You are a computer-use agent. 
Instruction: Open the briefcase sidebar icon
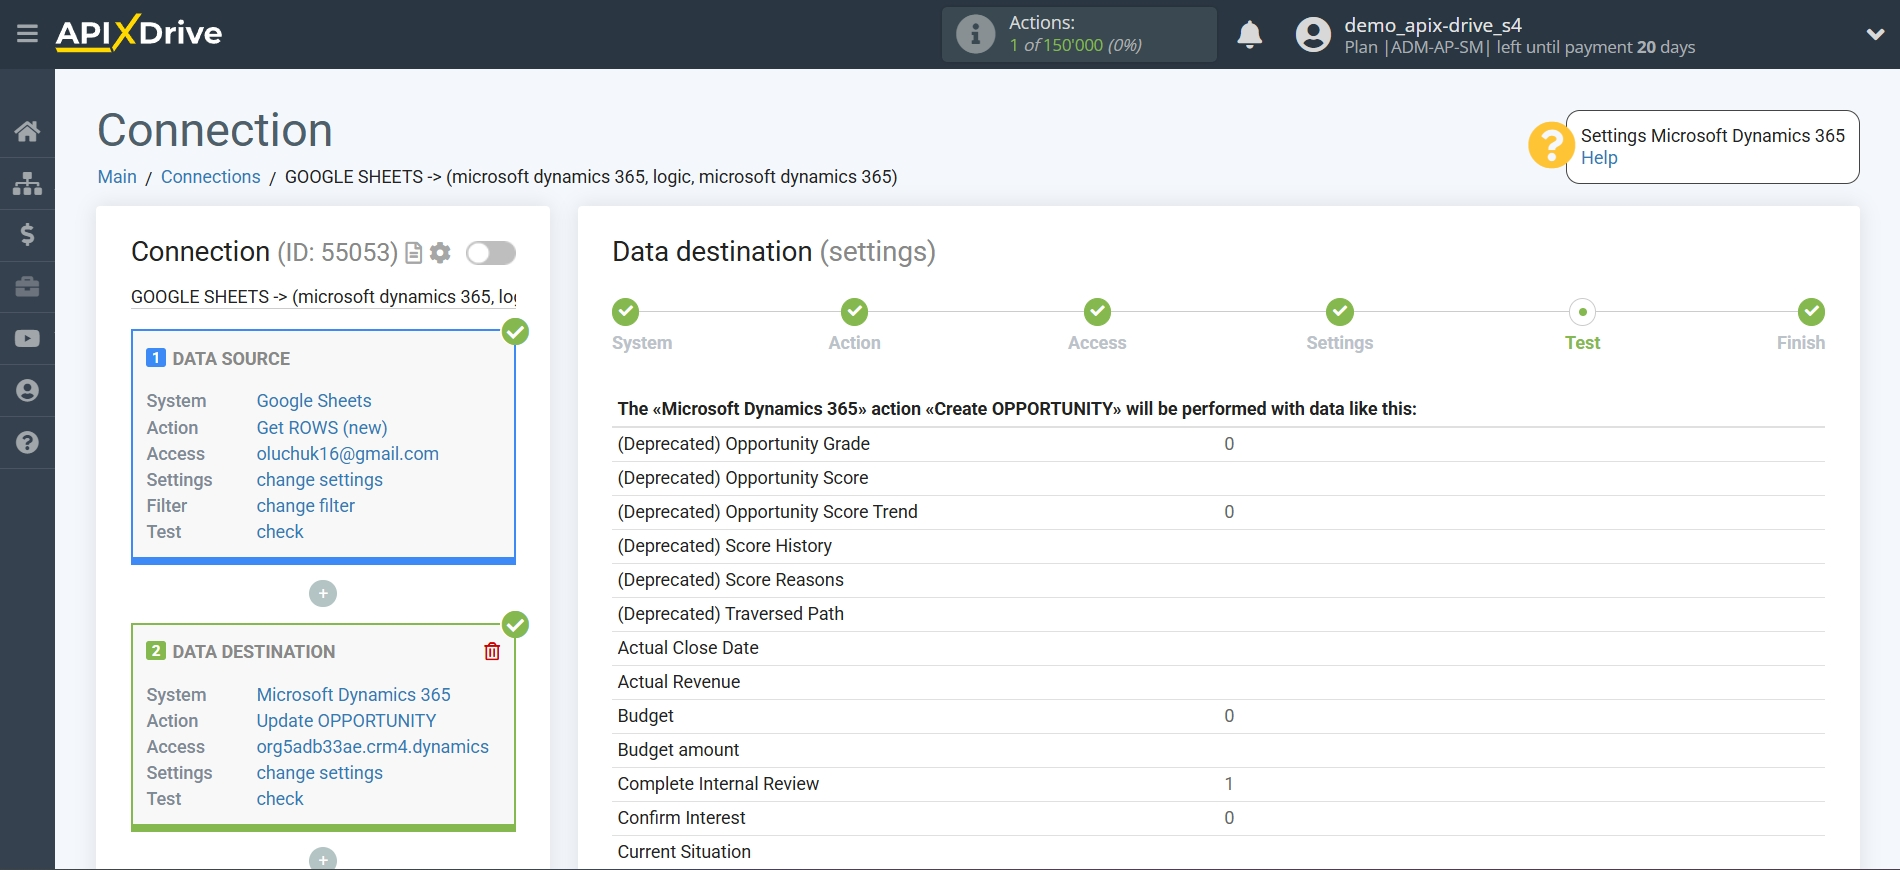(x=27, y=287)
